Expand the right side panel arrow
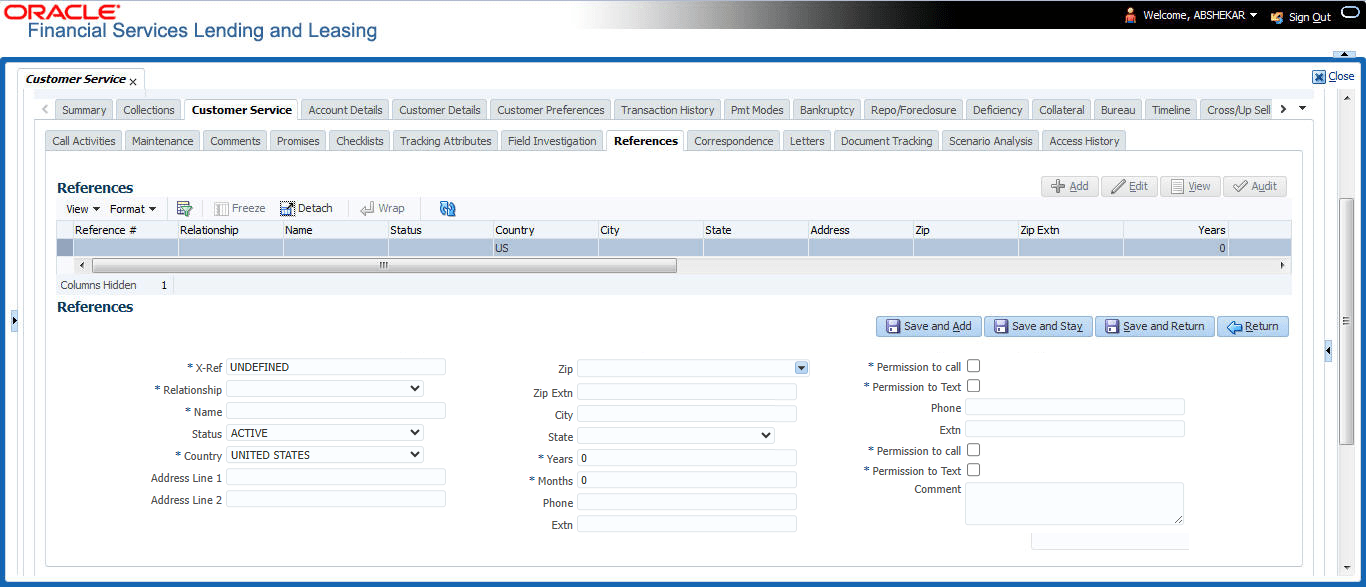1366x587 pixels. pyautogui.click(x=1327, y=351)
